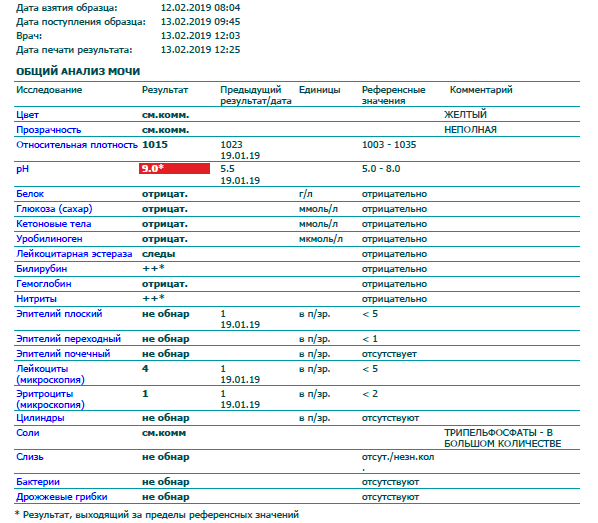Open the Цилиндры link
The image size is (598, 523).
coord(40,418)
